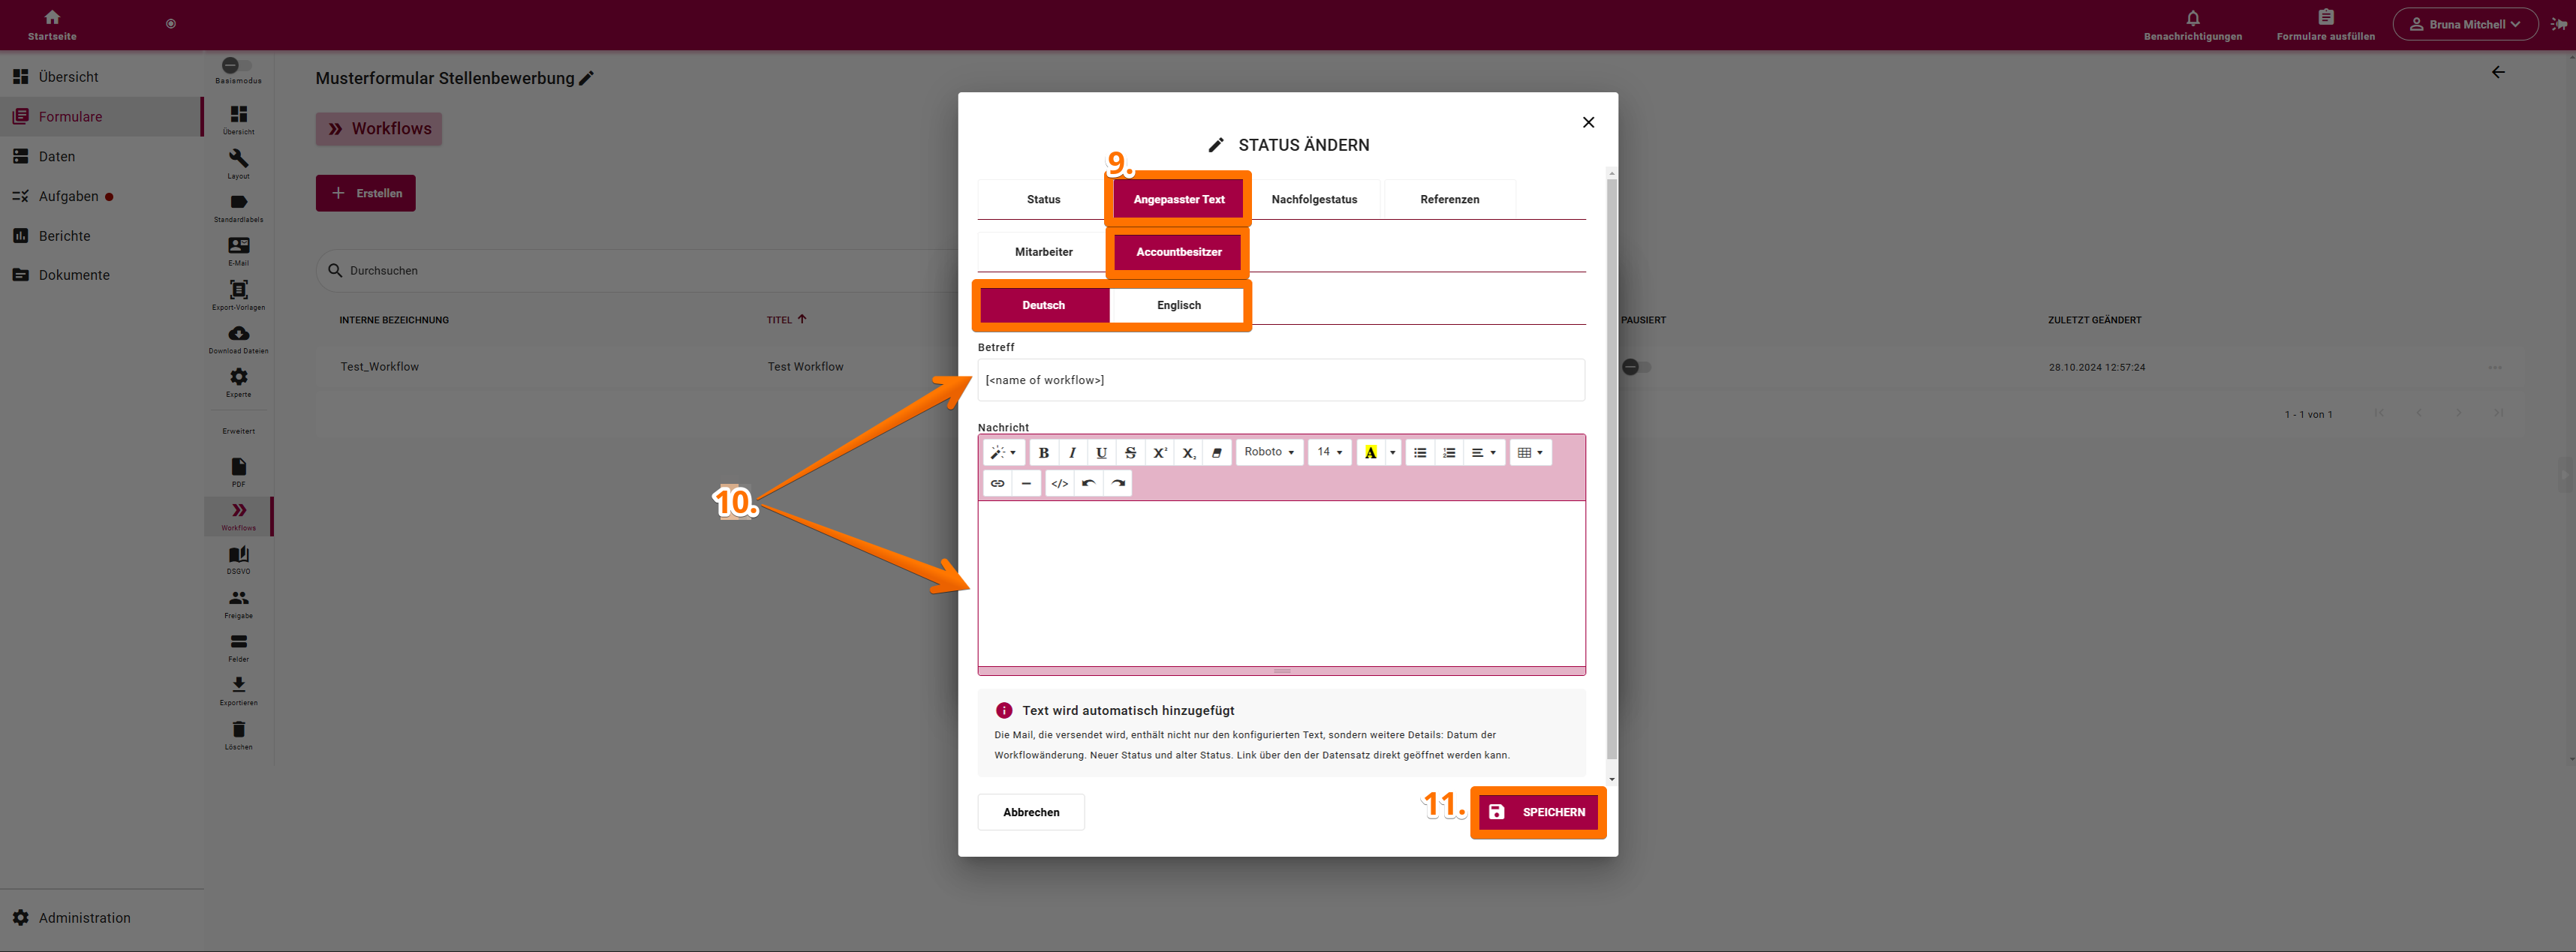Redo edit in message editor
This screenshot has width=2576, height=952.
tap(1118, 484)
